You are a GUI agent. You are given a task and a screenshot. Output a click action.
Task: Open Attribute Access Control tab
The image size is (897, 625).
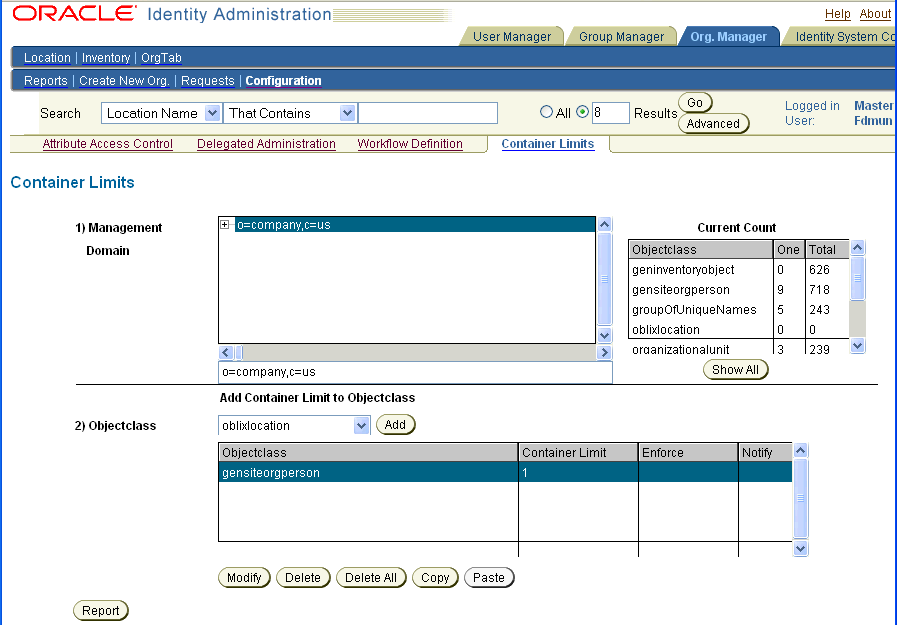[108, 144]
